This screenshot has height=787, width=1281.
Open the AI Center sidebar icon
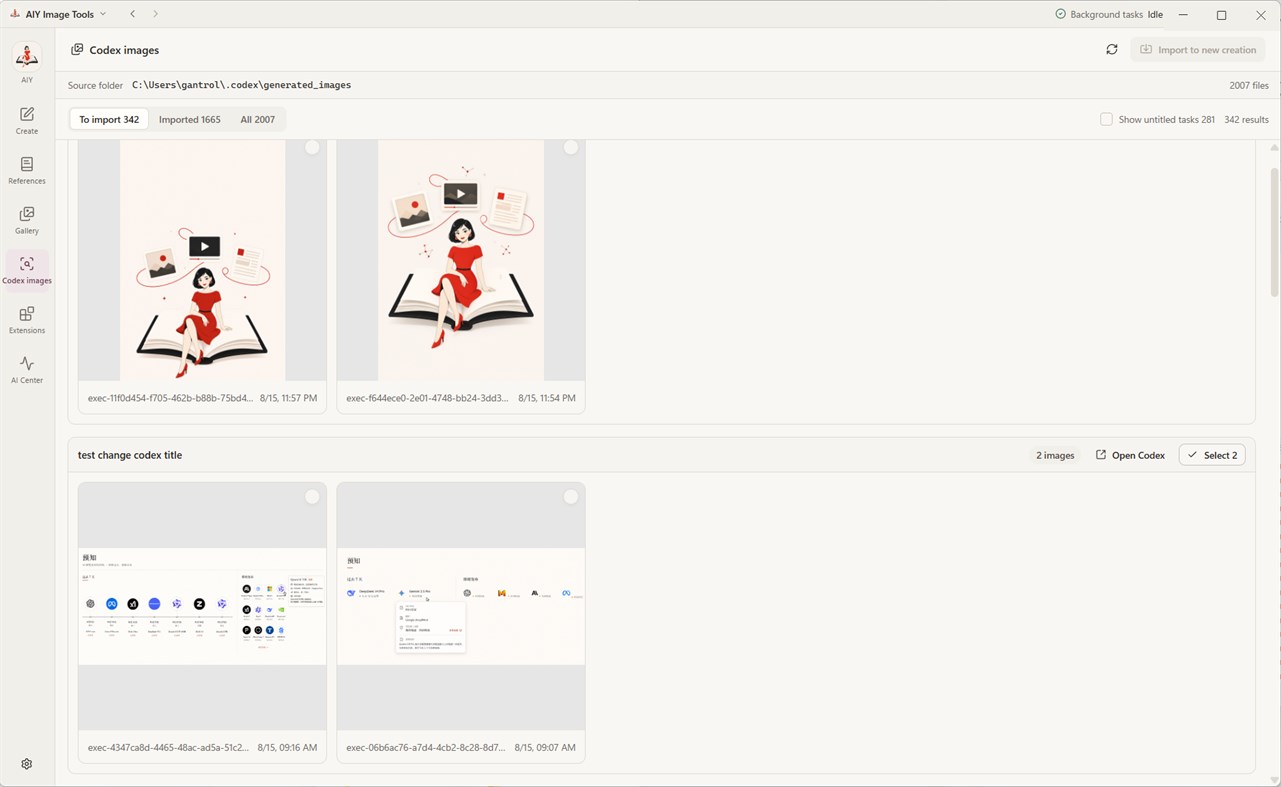coord(27,371)
